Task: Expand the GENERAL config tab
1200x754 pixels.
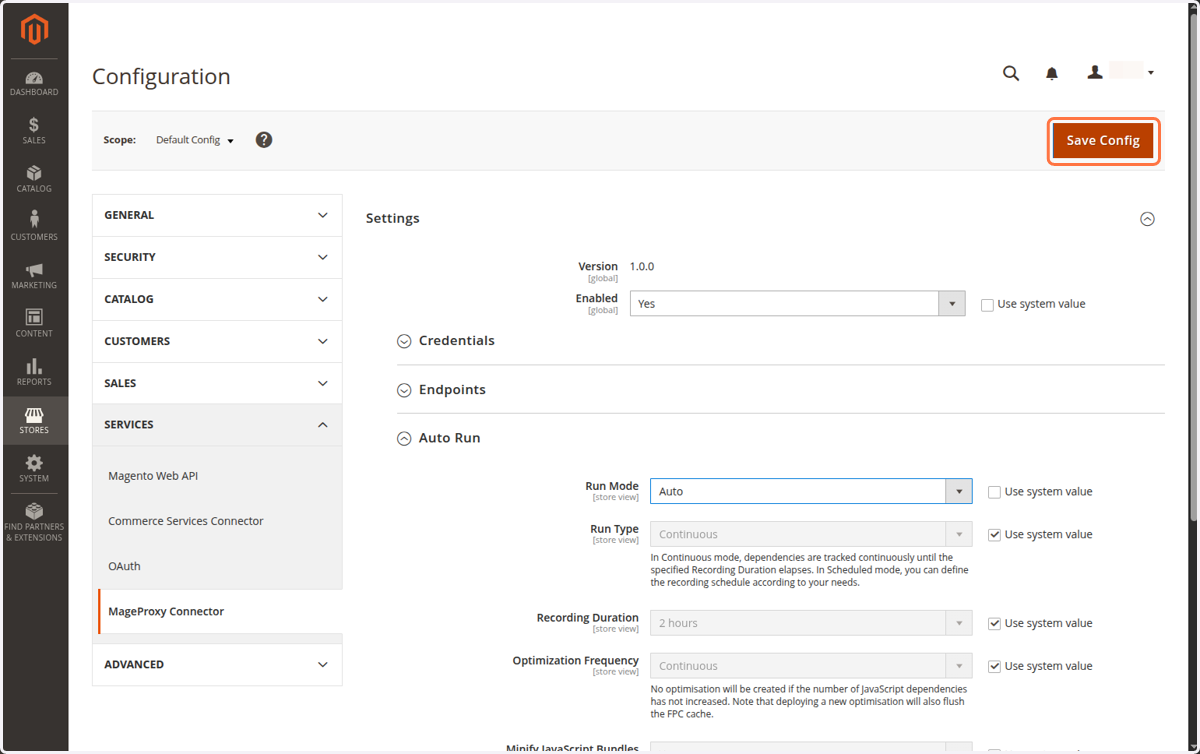Action: [x=217, y=215]
